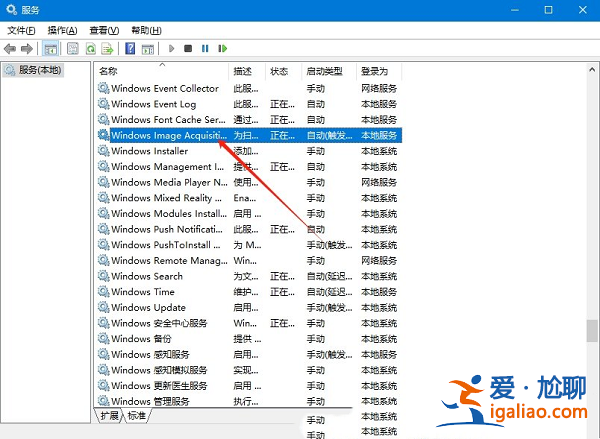Image resolution: width=600 pixels, height=439 pixels.
Task: Click gear icon of Windows Installer
Action: [103, 151]
